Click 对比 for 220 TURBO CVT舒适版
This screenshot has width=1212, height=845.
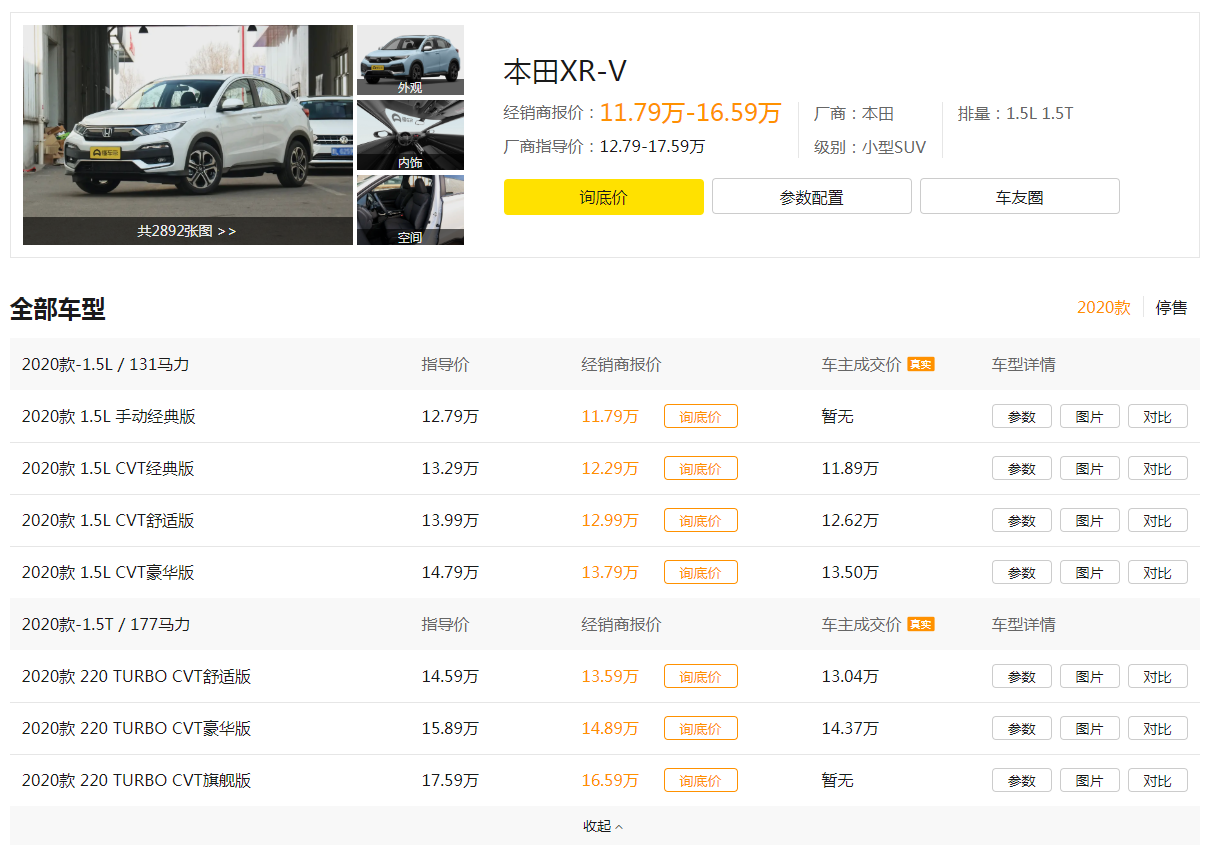click(x=1158, y=676)
